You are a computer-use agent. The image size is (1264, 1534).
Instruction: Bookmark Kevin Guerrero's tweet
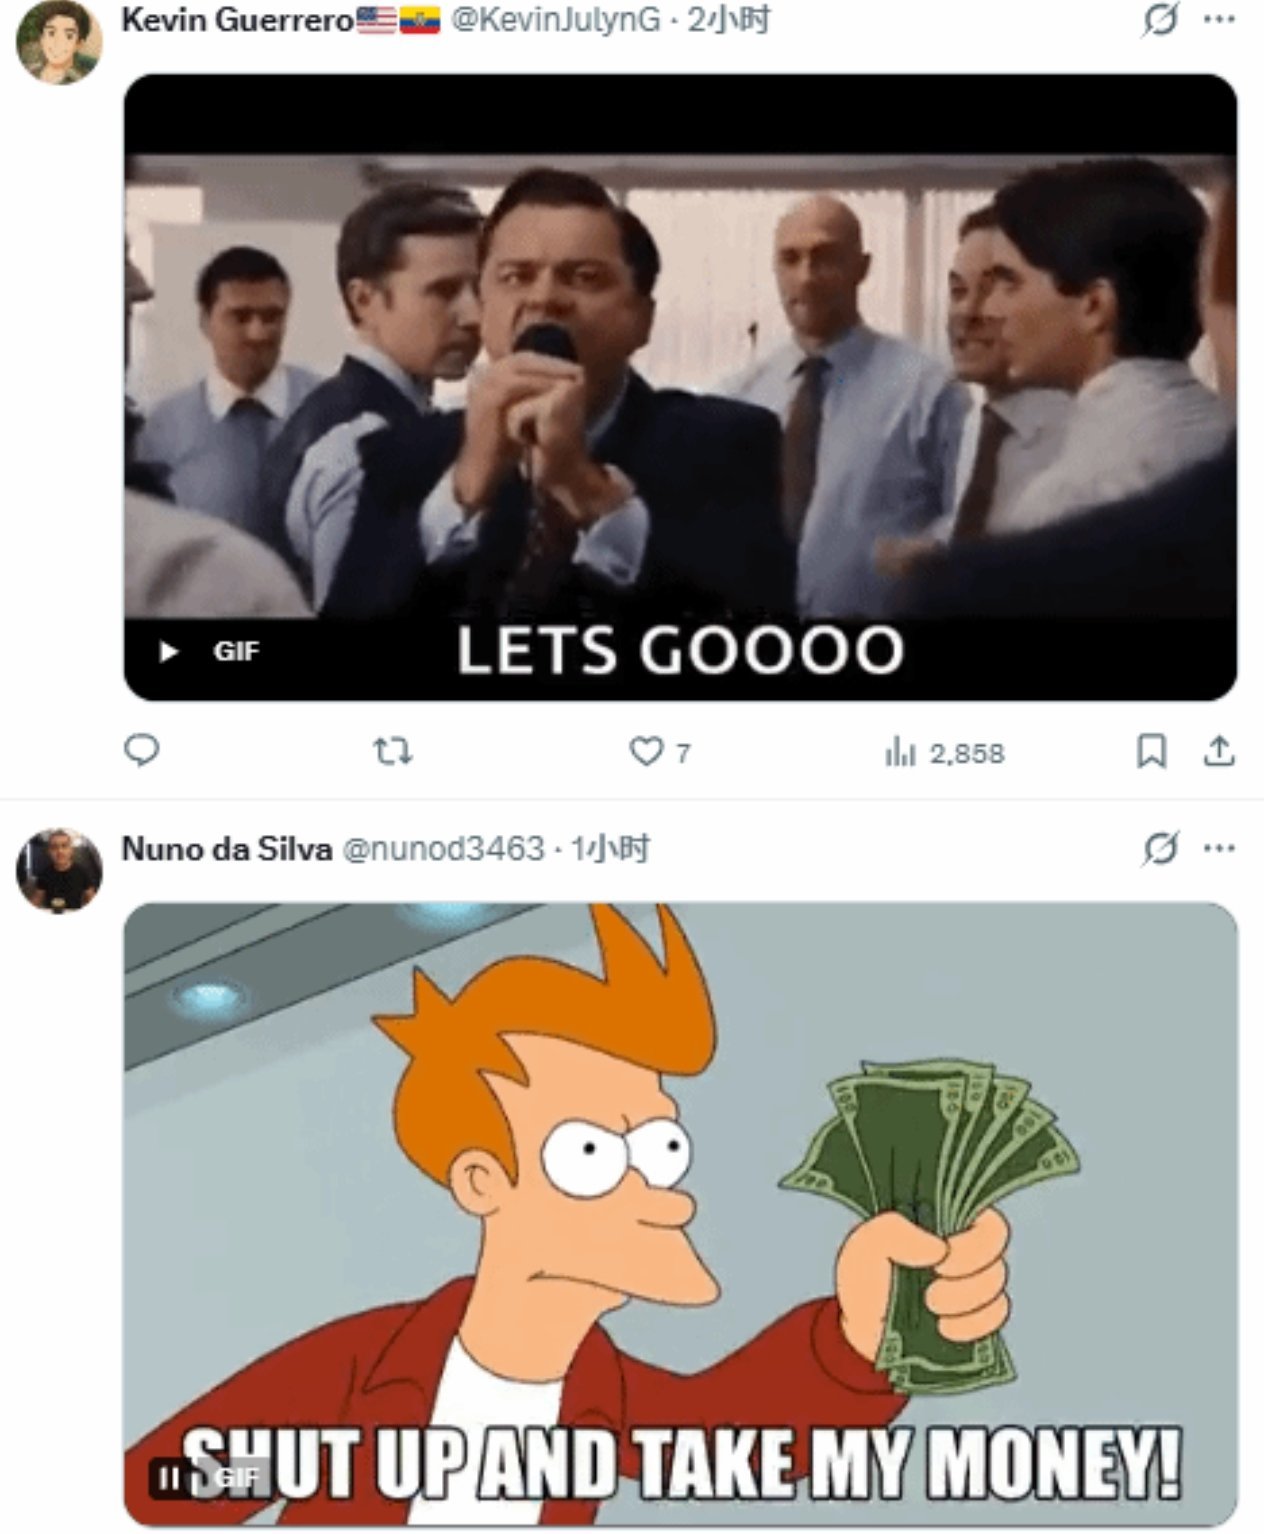[1151, 751]
